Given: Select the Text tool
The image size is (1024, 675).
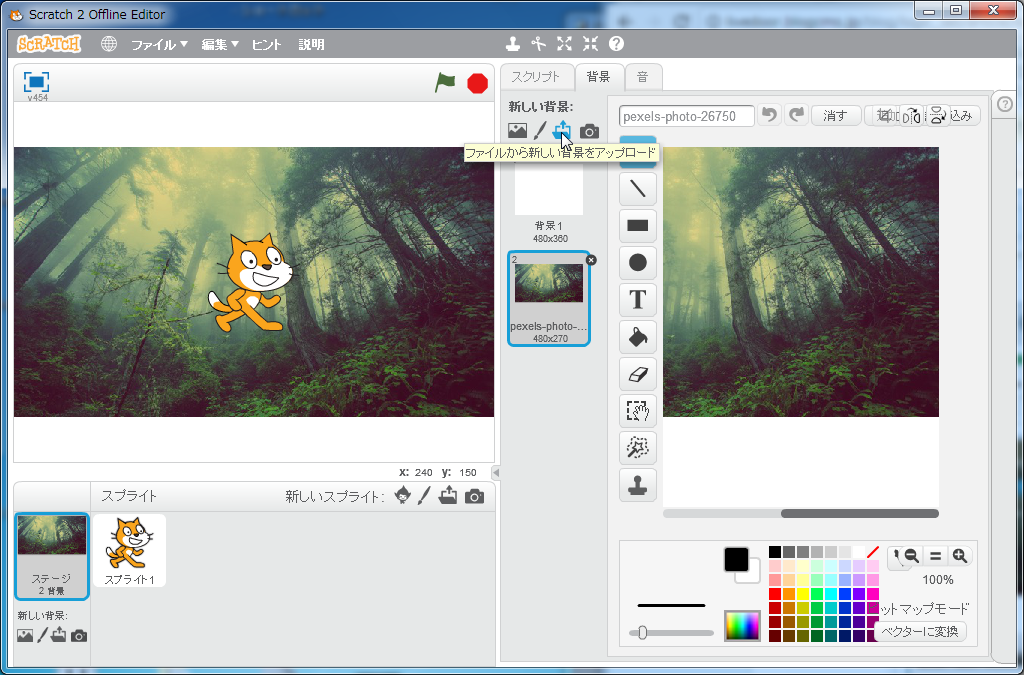Looking at the screenshot, I should point(637,300).
